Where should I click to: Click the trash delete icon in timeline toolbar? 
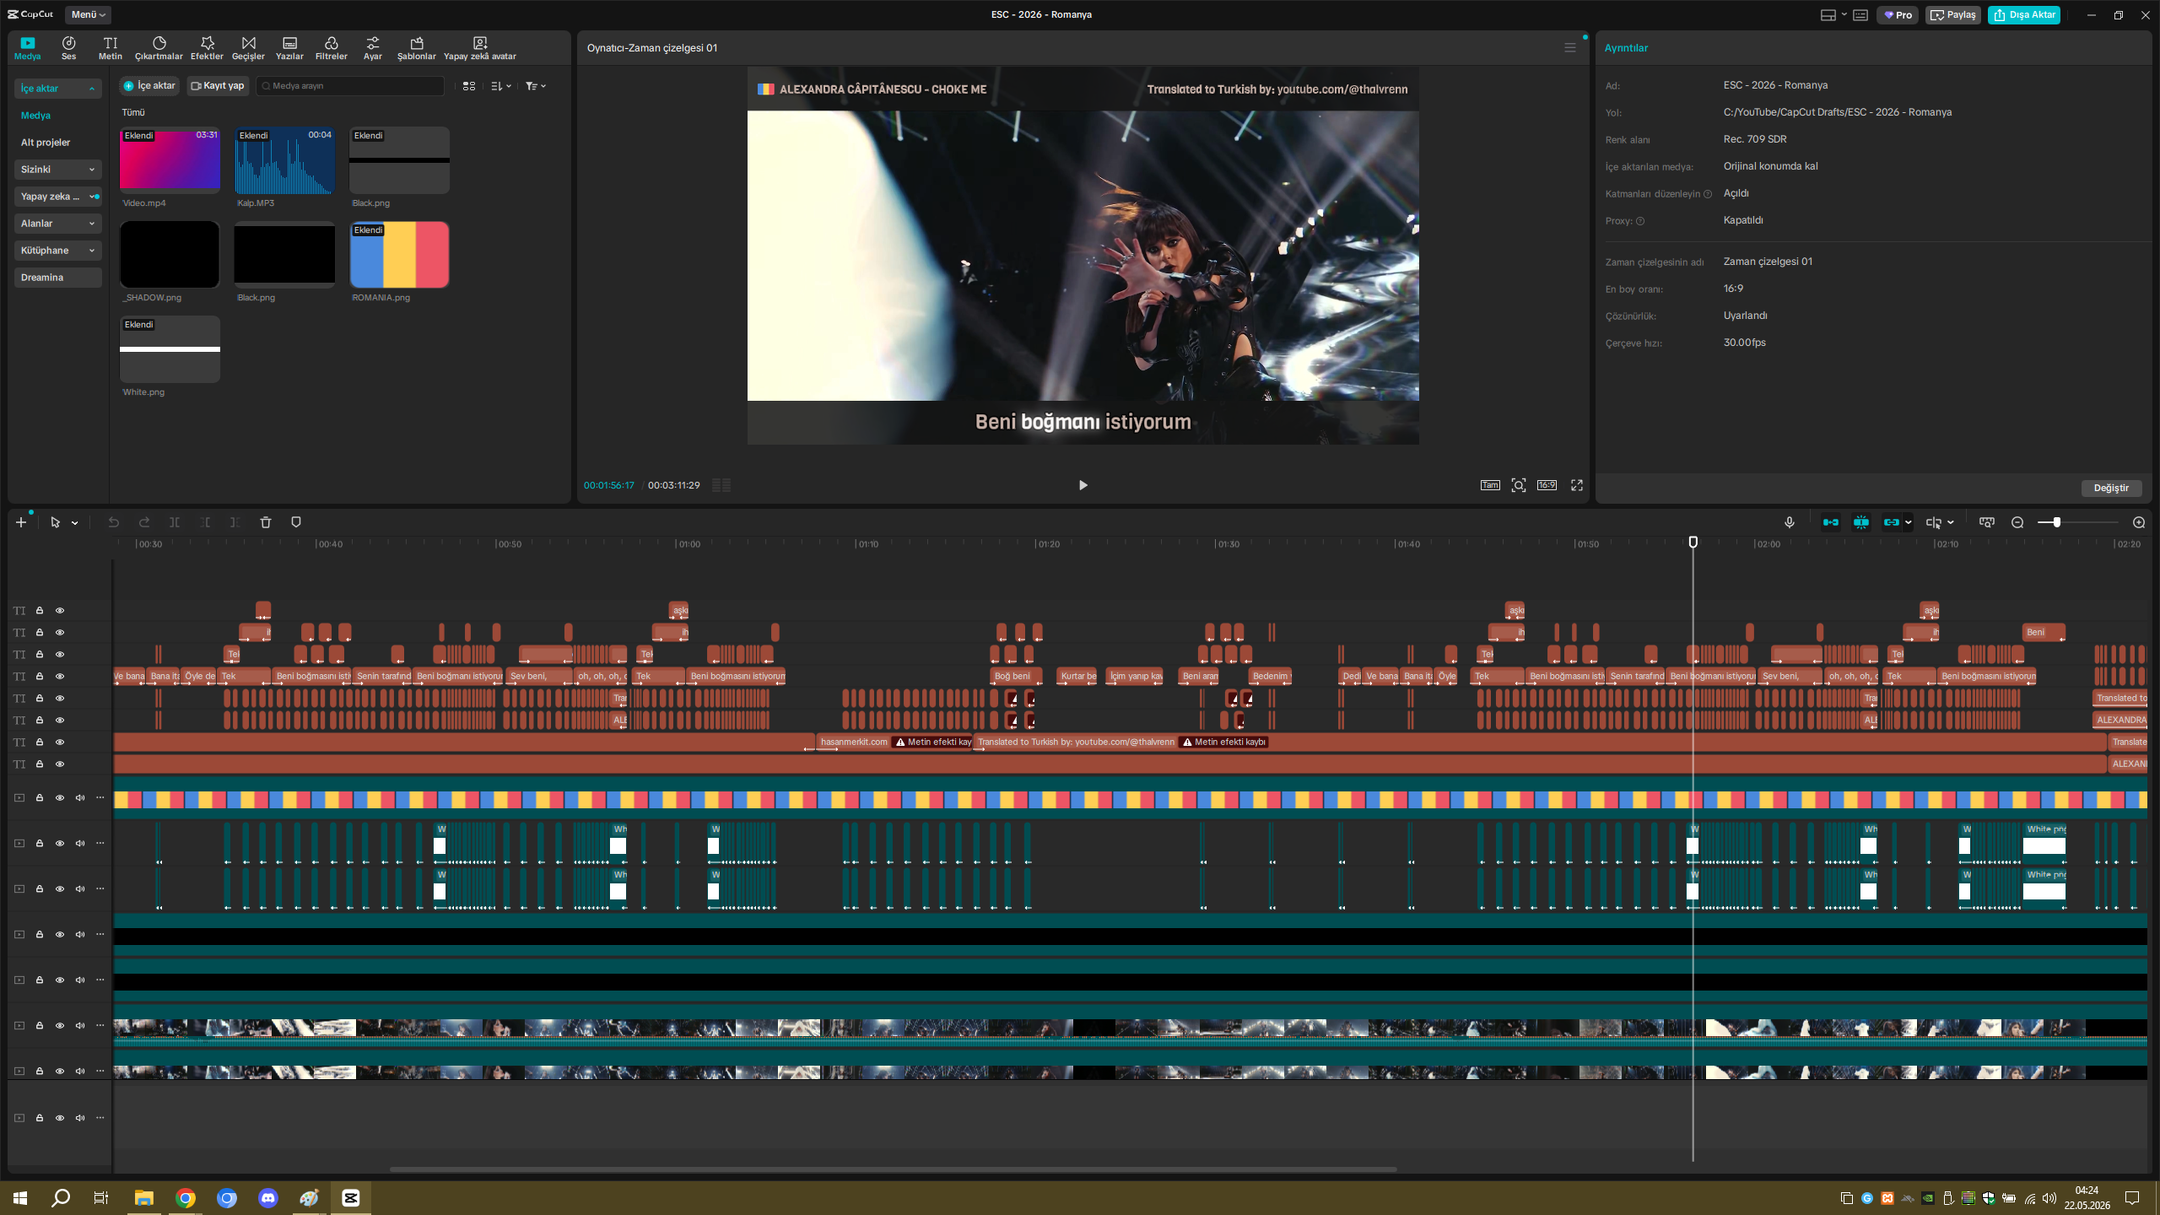tap(265, 522)
